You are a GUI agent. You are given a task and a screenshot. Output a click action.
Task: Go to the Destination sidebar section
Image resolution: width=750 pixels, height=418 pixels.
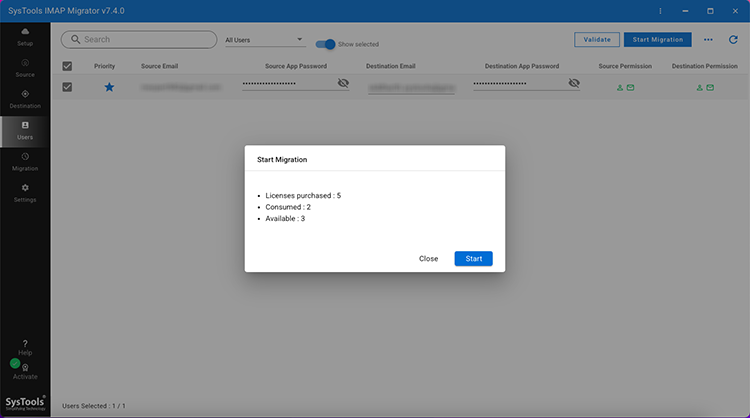point(25,99)
